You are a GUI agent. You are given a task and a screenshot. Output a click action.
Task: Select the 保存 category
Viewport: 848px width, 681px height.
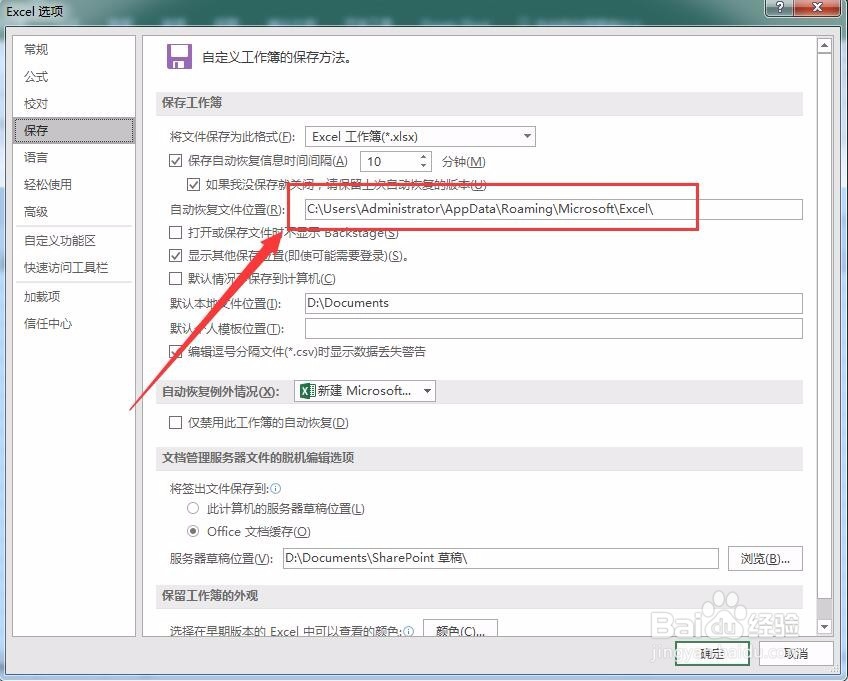click(74, 130)
